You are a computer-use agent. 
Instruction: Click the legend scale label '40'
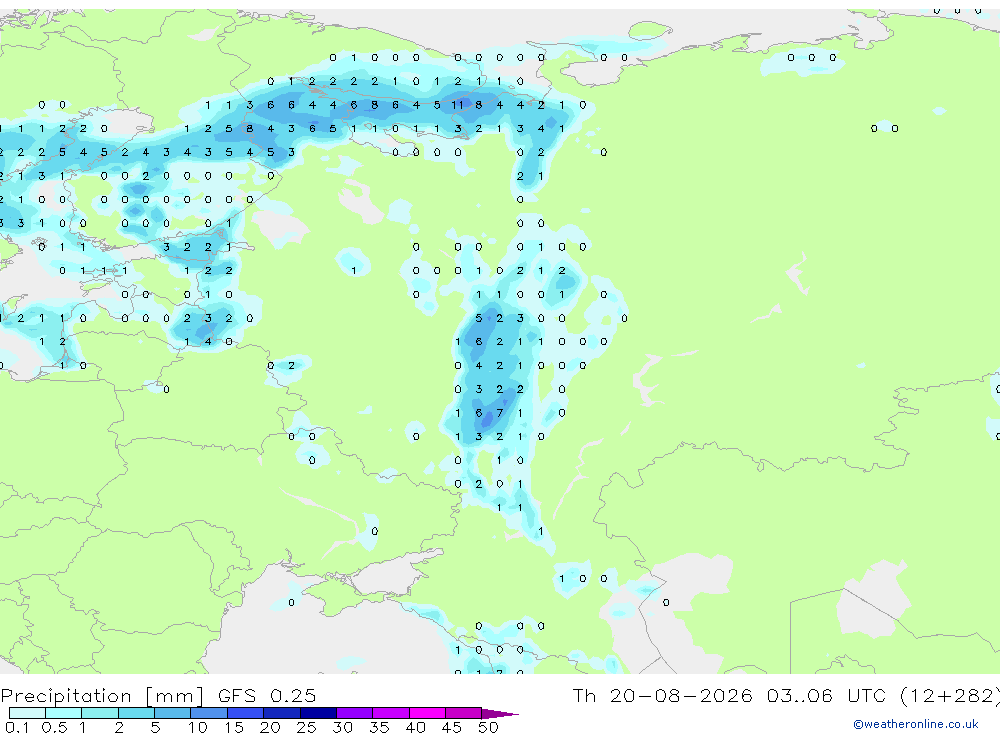point(415,727)
